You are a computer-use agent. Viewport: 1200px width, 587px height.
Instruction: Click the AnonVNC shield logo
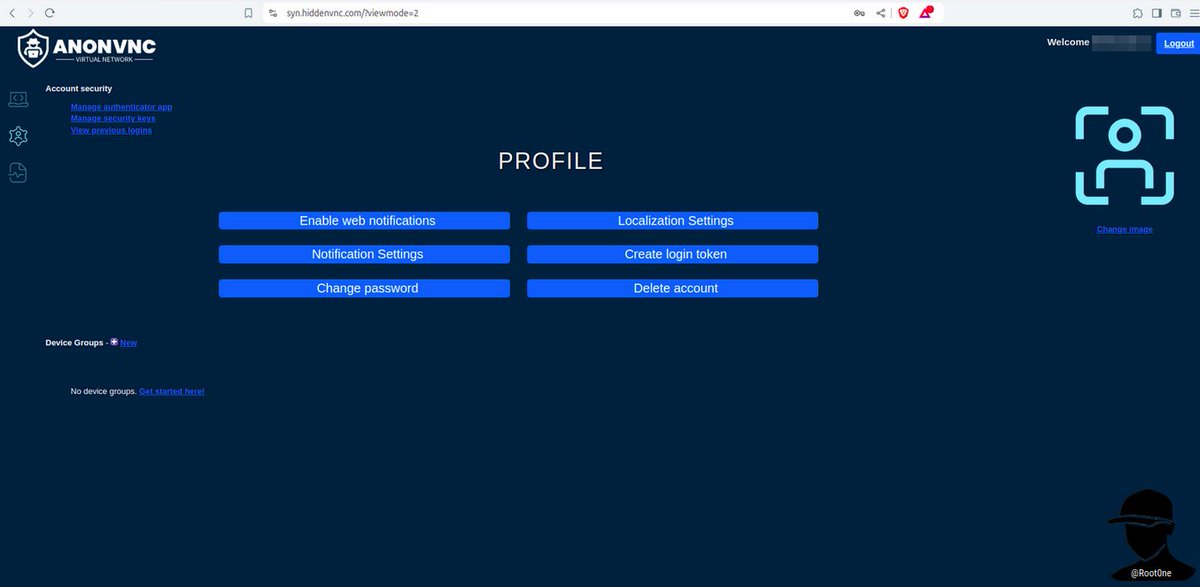(x=33, y=48)
